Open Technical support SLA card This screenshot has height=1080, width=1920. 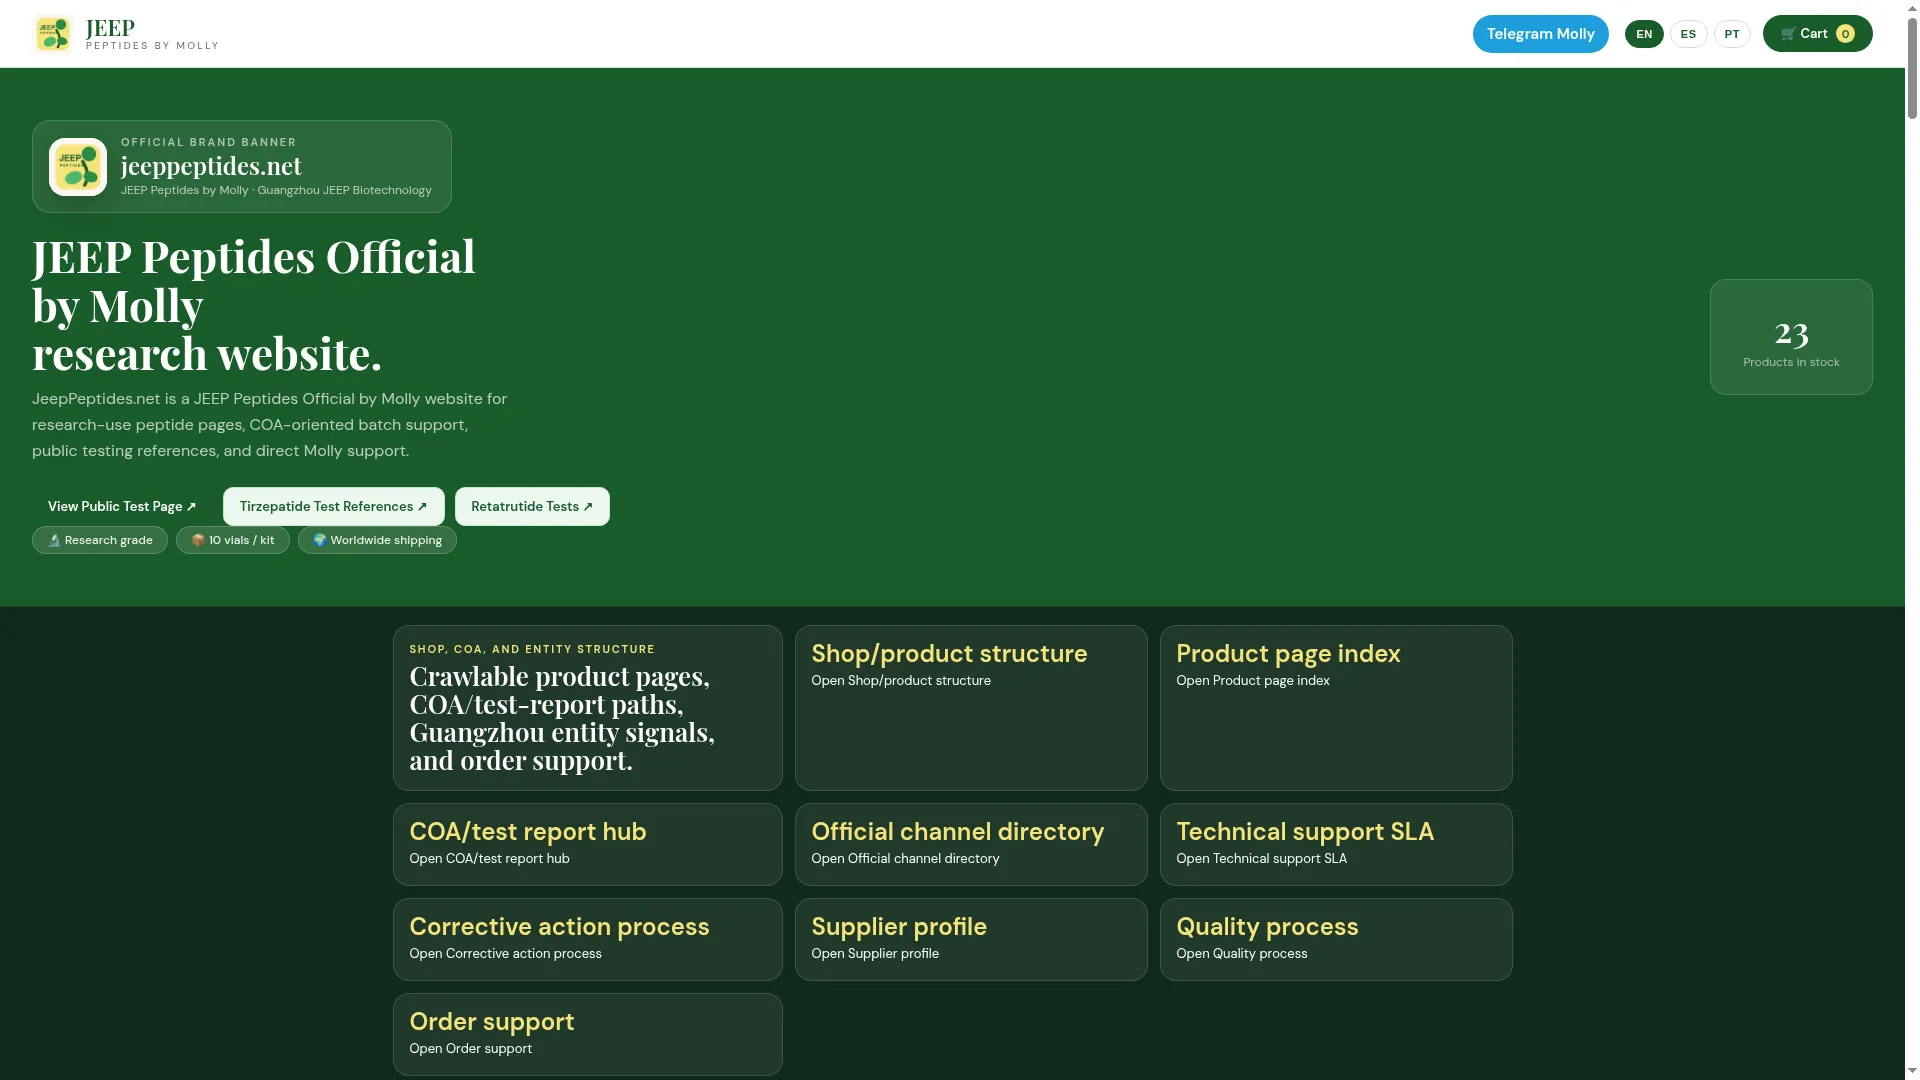[1336, 844]
